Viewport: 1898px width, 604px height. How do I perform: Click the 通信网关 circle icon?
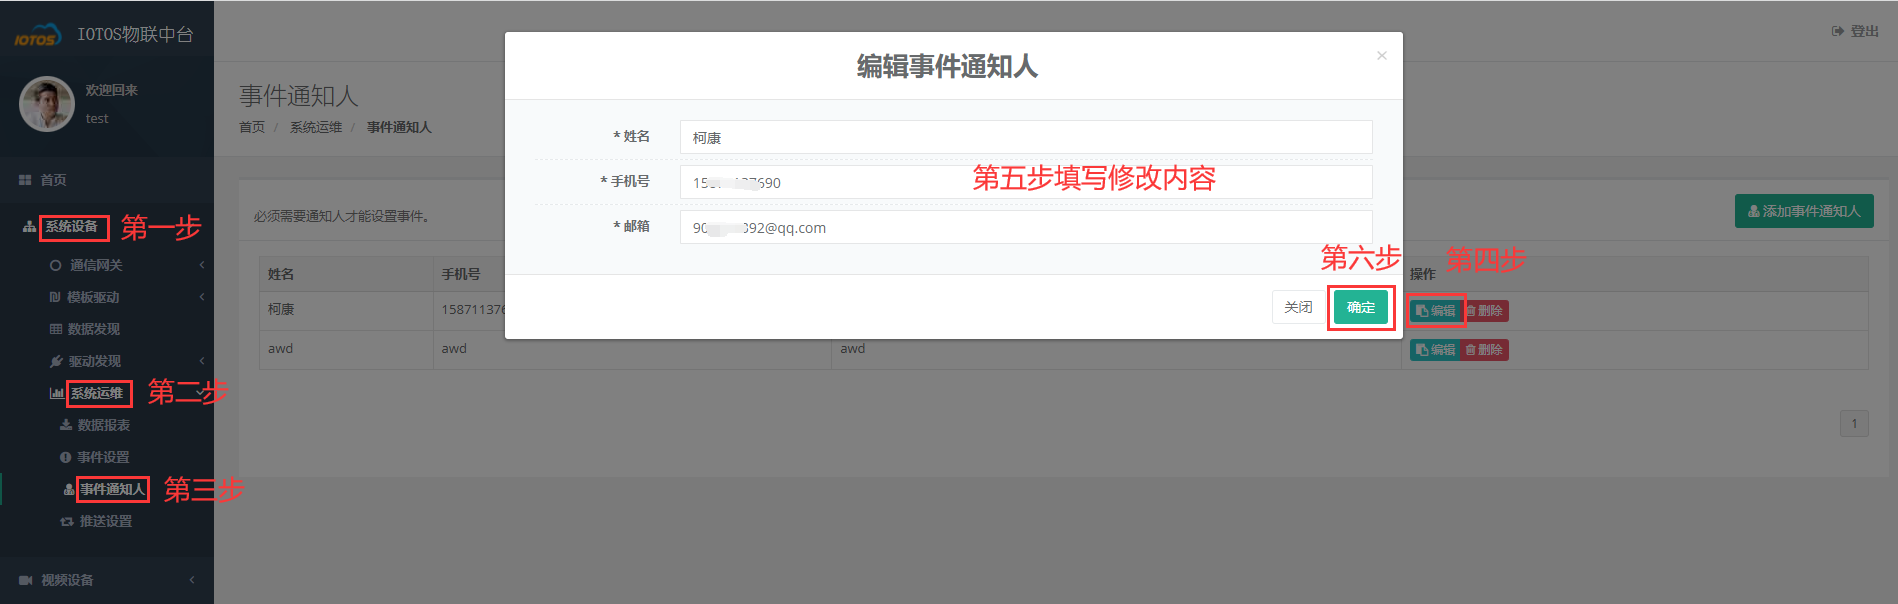[55, 265]
